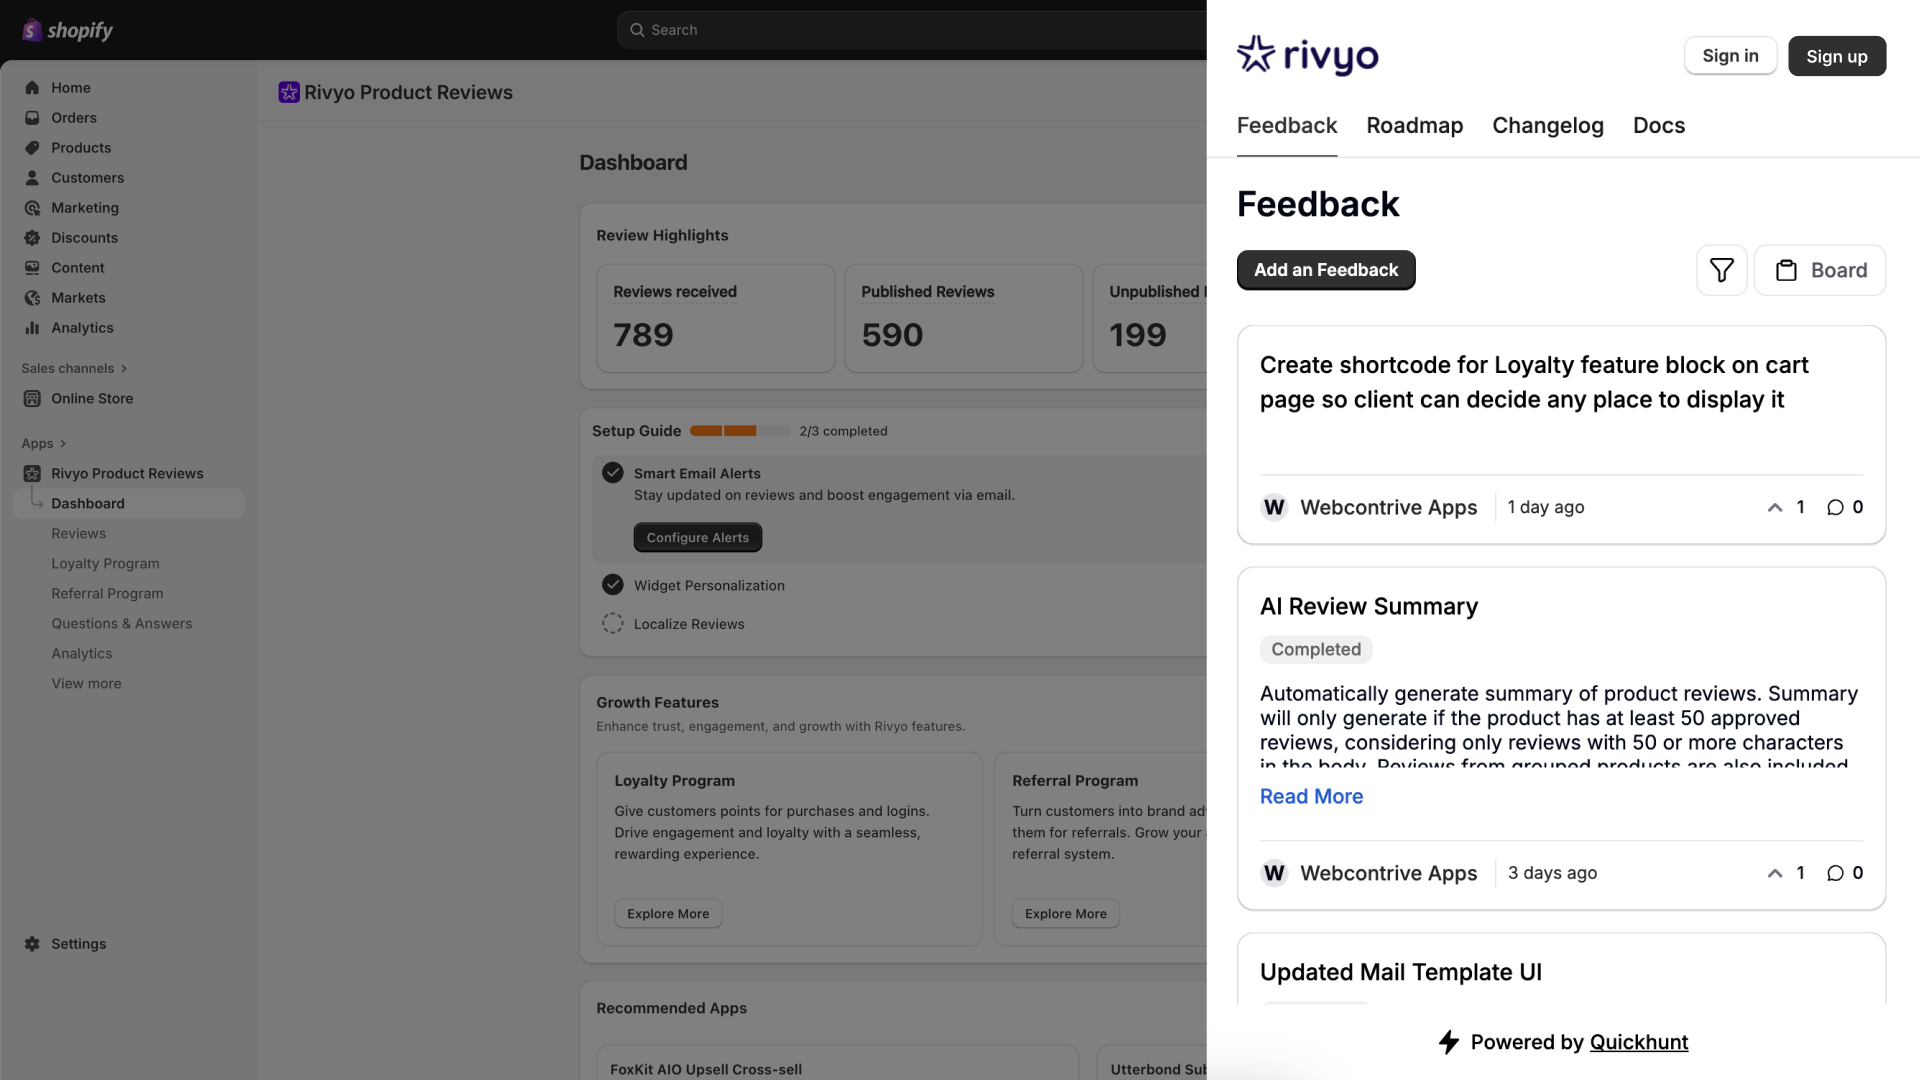Screen dimensions: 1920x1080
Task: Click the Rivyo app icon in sidebar
Action: (x=32, y=474)
